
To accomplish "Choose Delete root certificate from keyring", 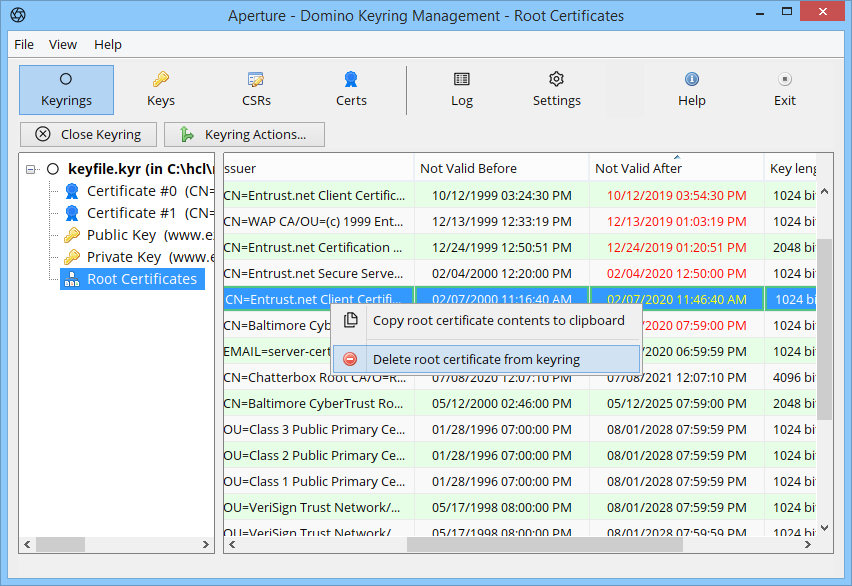I will click(x=486, y=359).
